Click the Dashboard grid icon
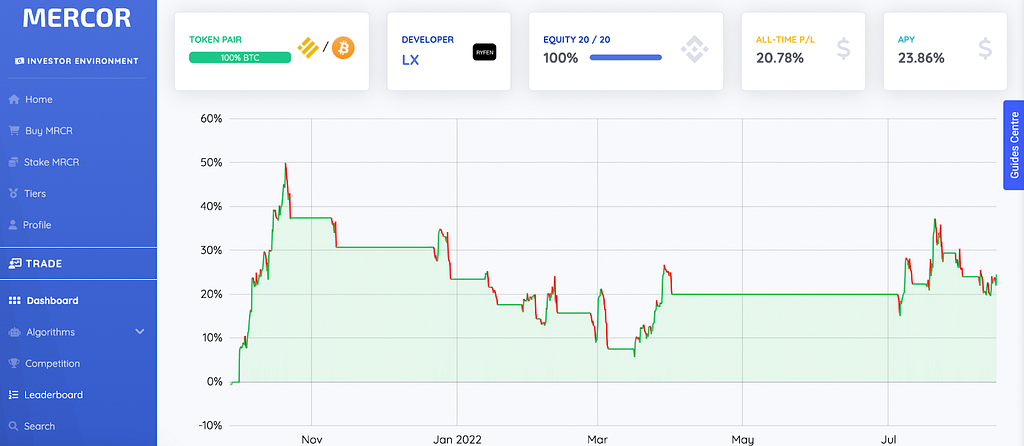 (14, 300)
